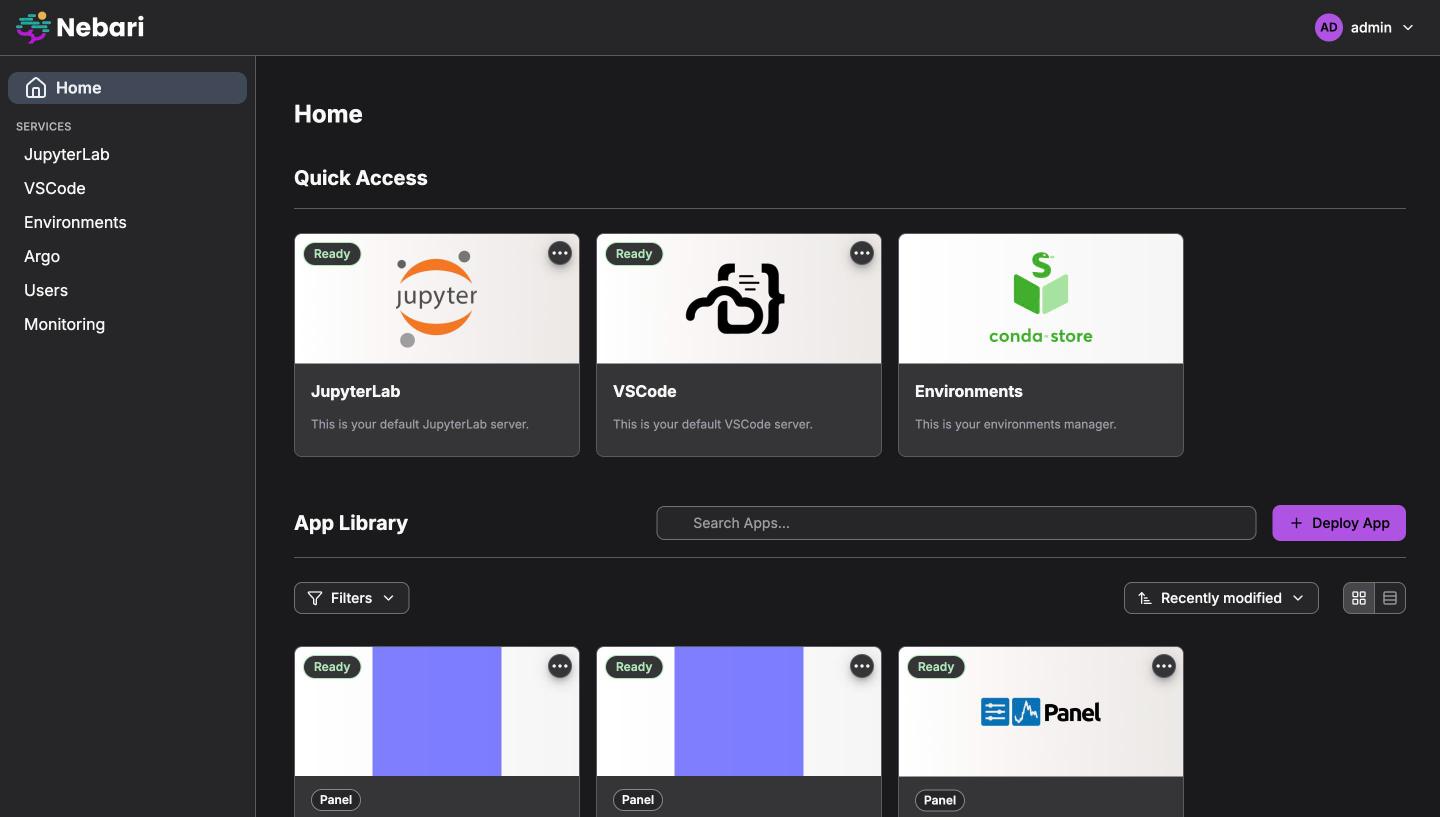Open Users from the sidebar
This screenshot has height=817, width=1440.
[46, 290]
